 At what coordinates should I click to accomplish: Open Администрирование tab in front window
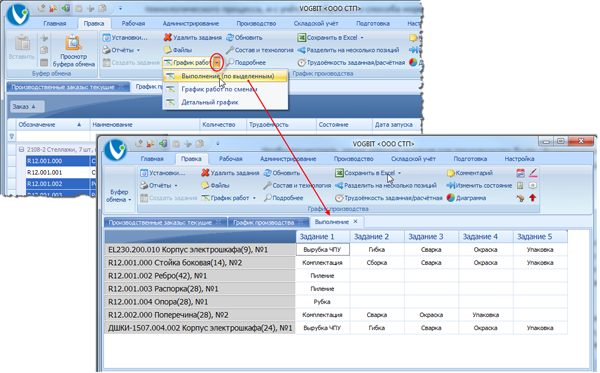(x=288, y=159)
